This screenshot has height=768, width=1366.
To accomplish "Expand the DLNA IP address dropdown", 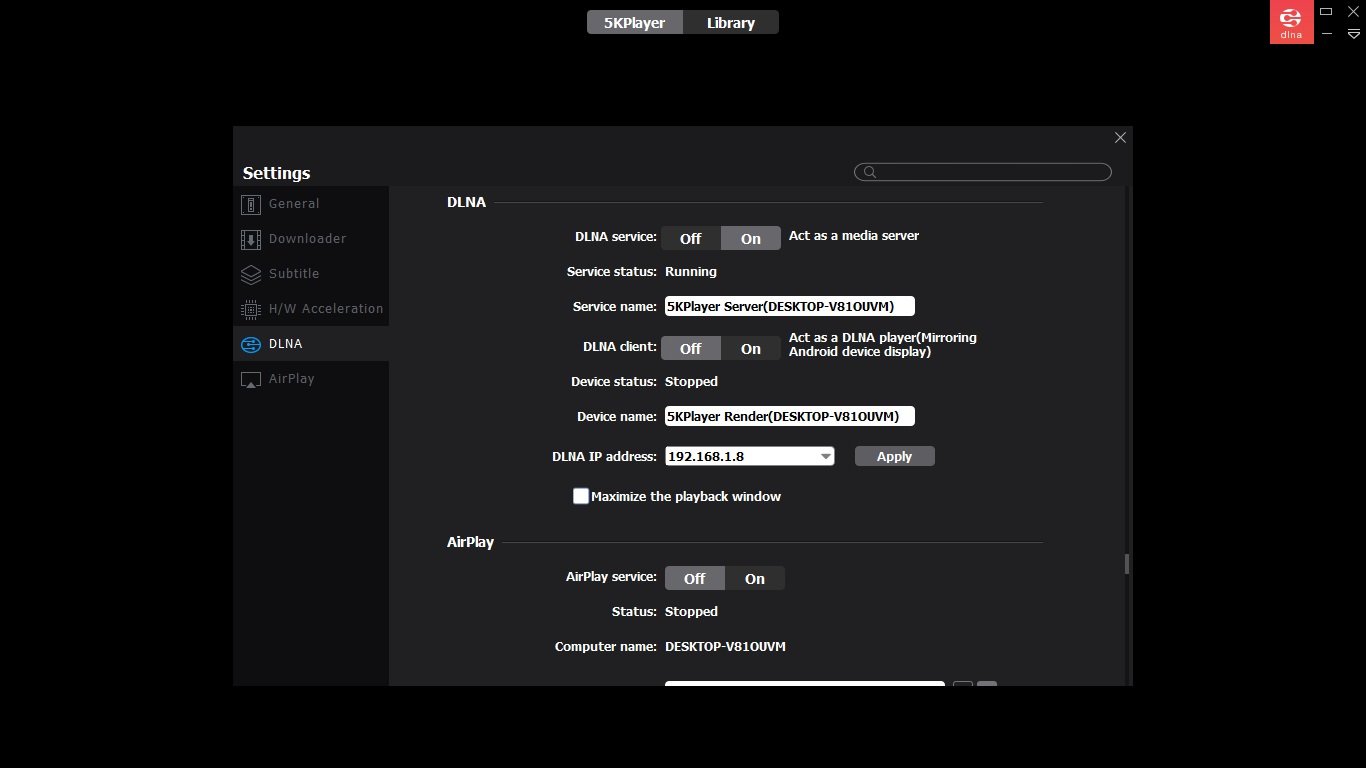I will (x=826, y=456).
